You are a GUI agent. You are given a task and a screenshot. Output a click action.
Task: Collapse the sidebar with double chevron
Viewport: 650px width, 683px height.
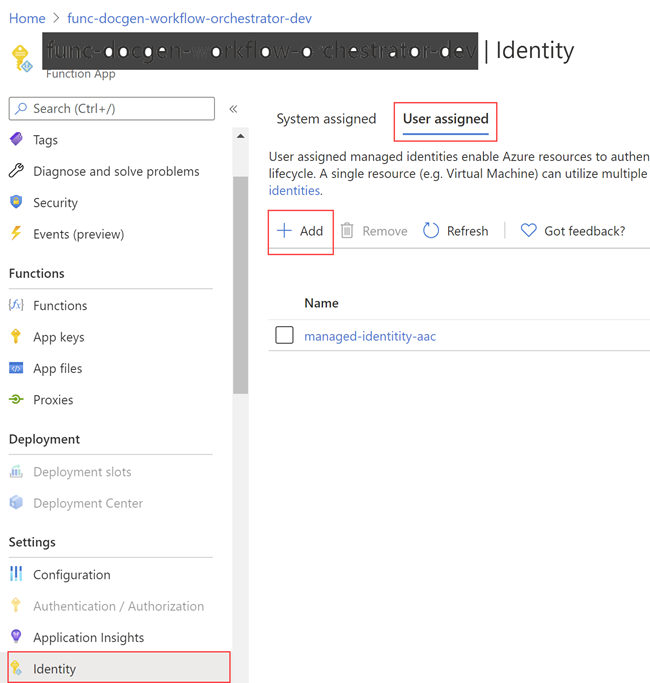point(234,109)
